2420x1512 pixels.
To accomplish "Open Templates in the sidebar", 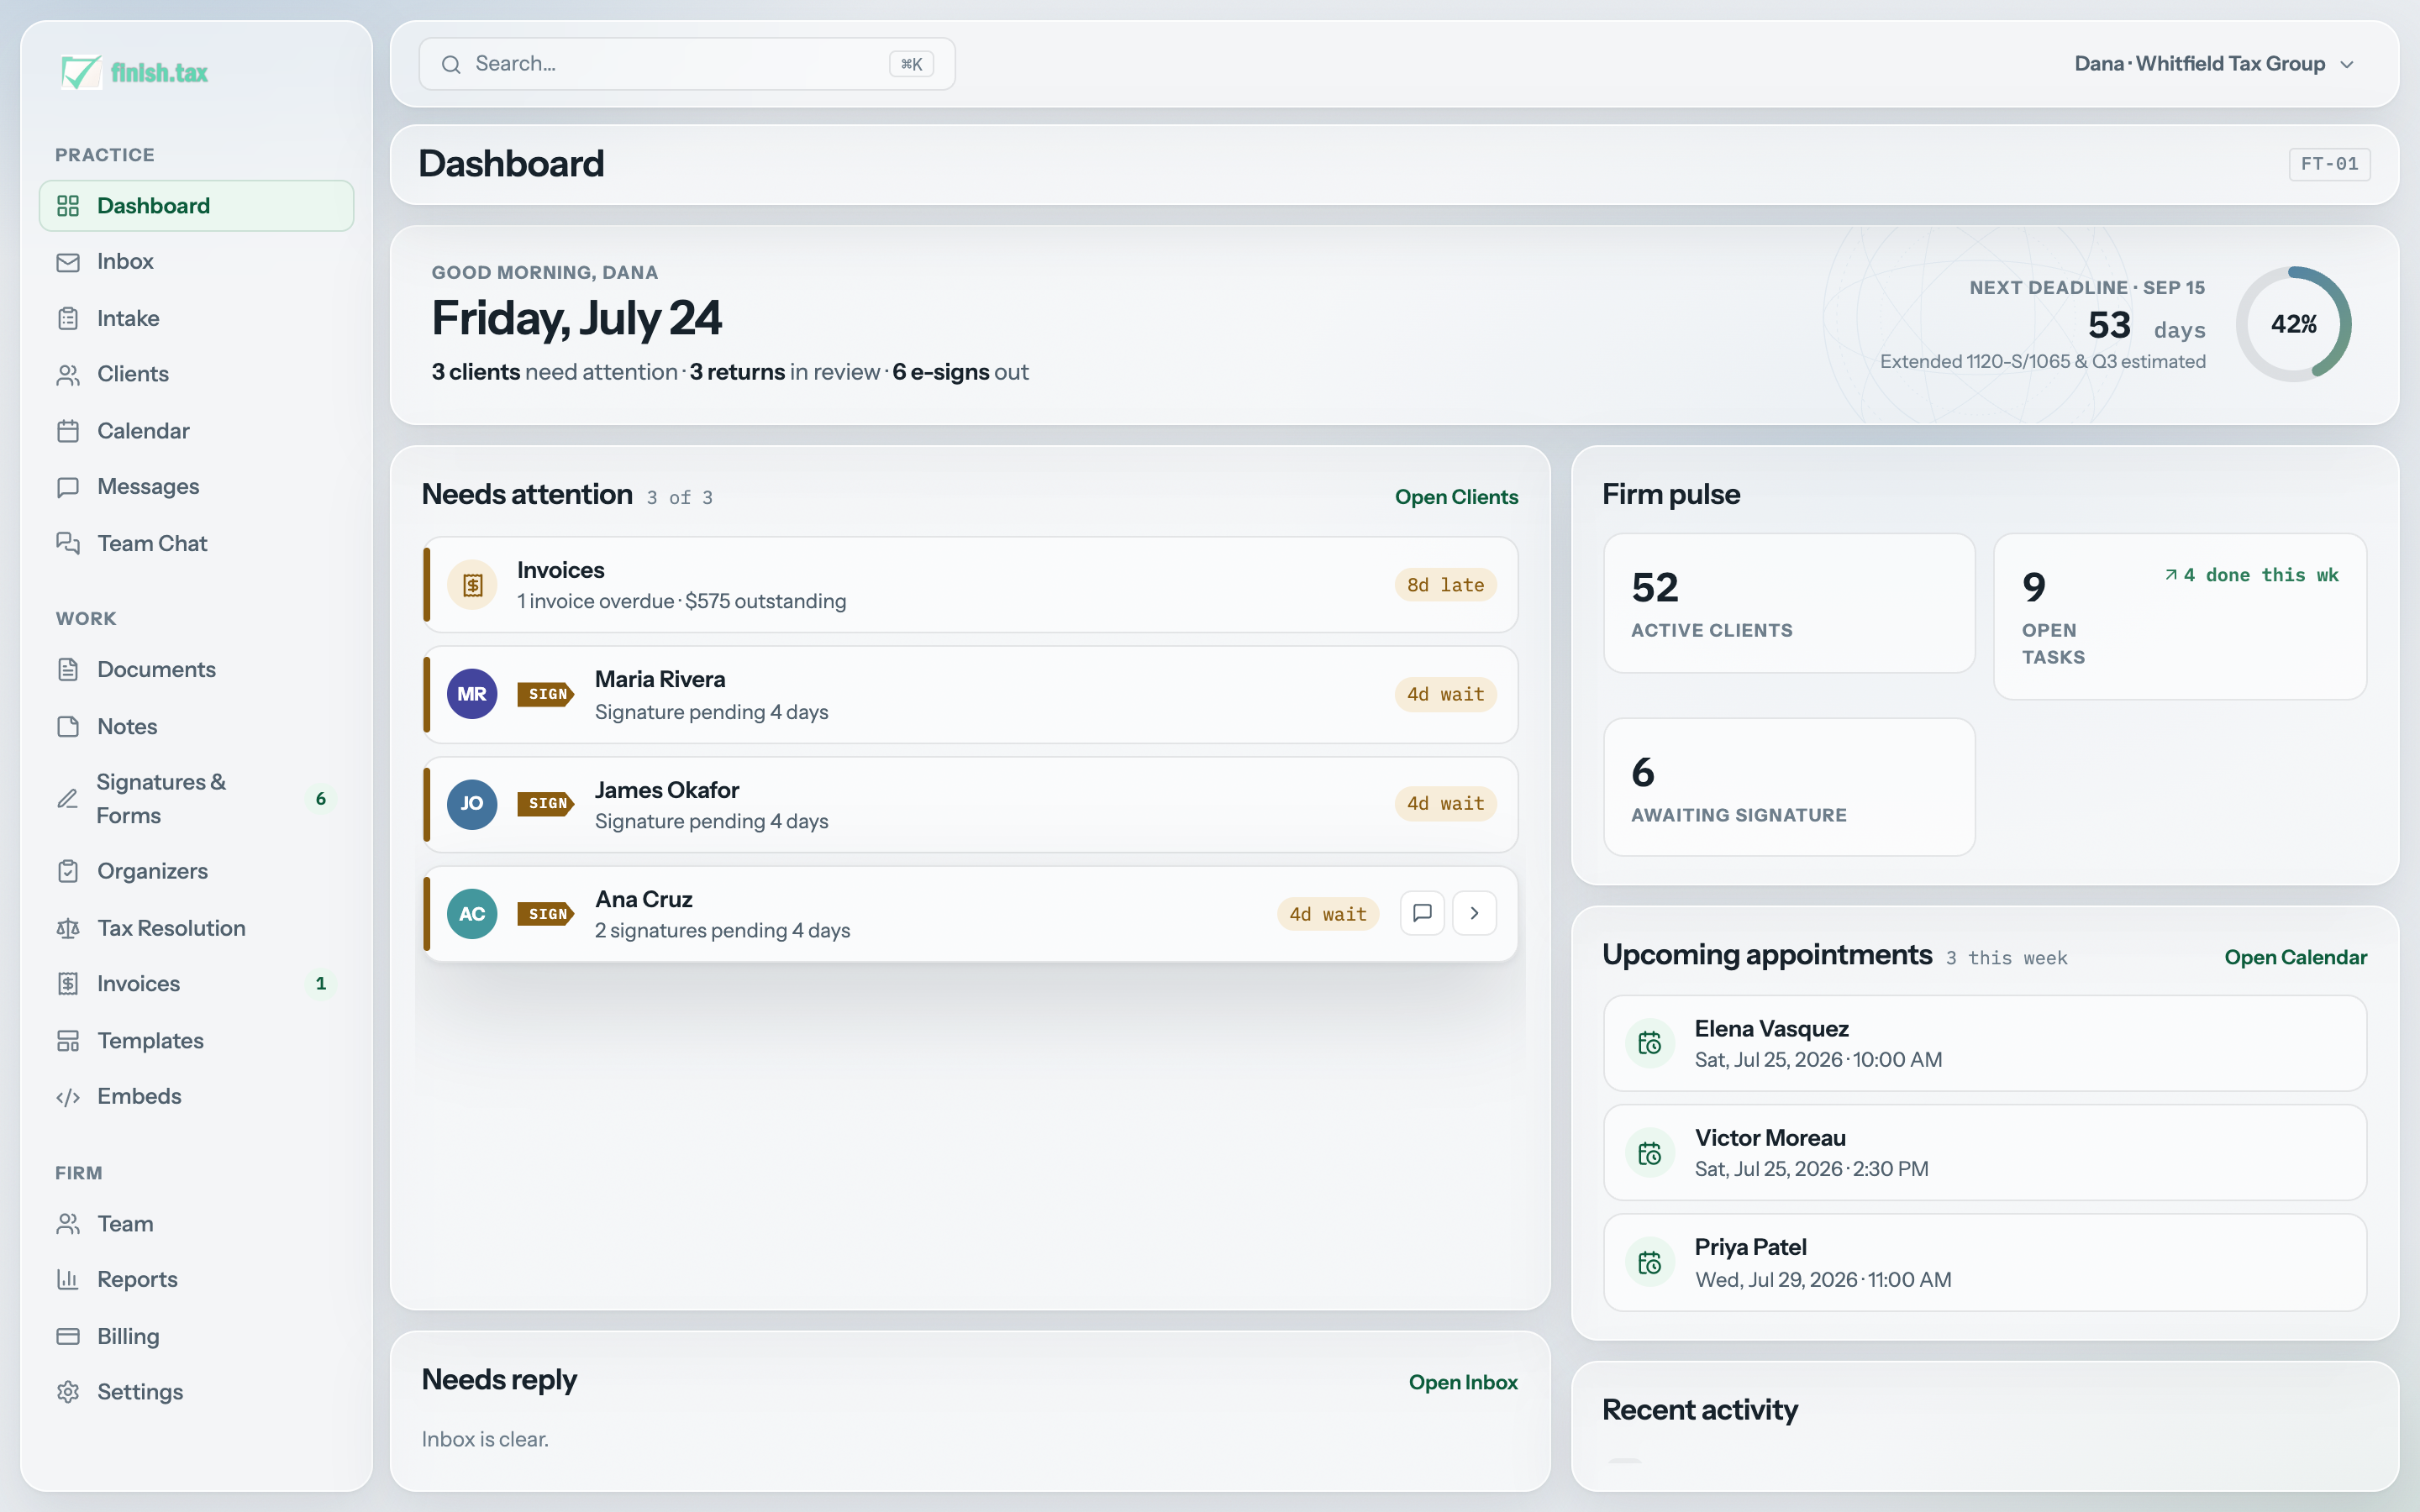I will pos(196,1041).
